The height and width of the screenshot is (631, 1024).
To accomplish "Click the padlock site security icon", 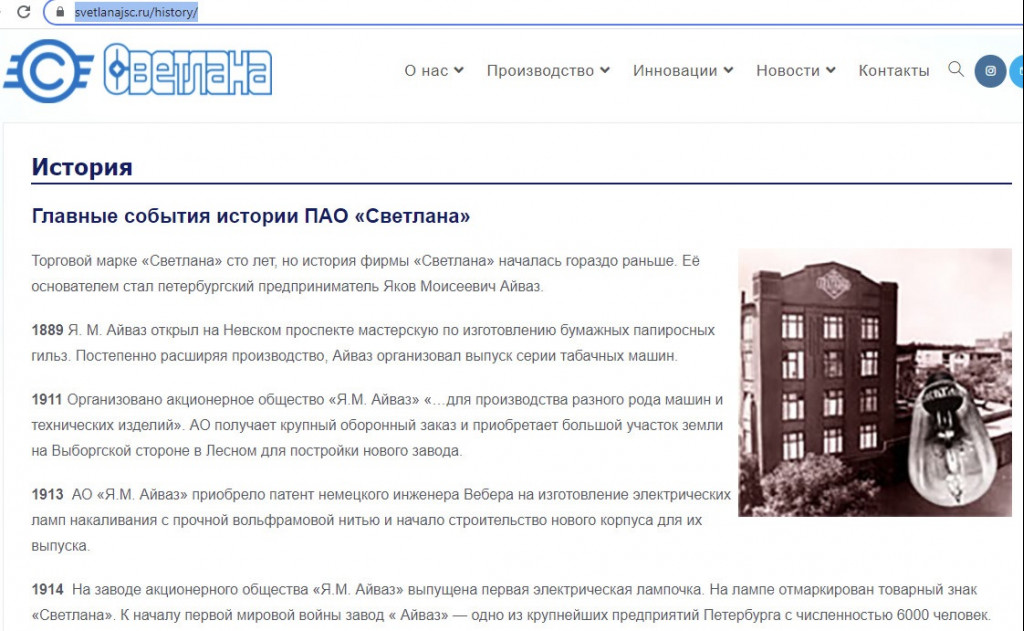I will (x=60, y=12).
